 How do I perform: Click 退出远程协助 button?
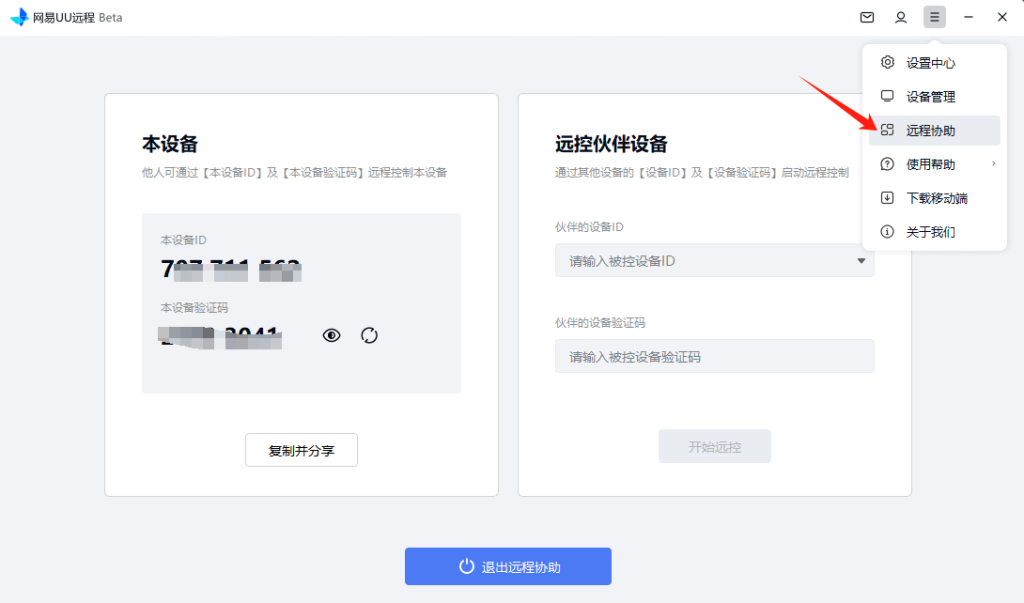tap(508, 566)
